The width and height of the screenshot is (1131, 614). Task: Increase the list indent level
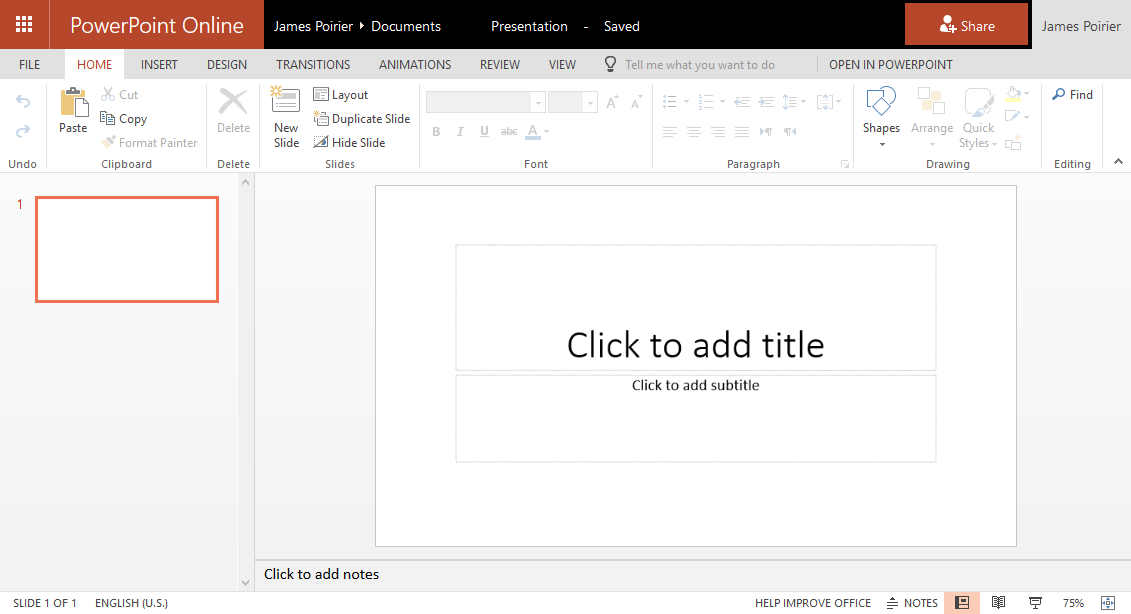[x=767, y=102]
